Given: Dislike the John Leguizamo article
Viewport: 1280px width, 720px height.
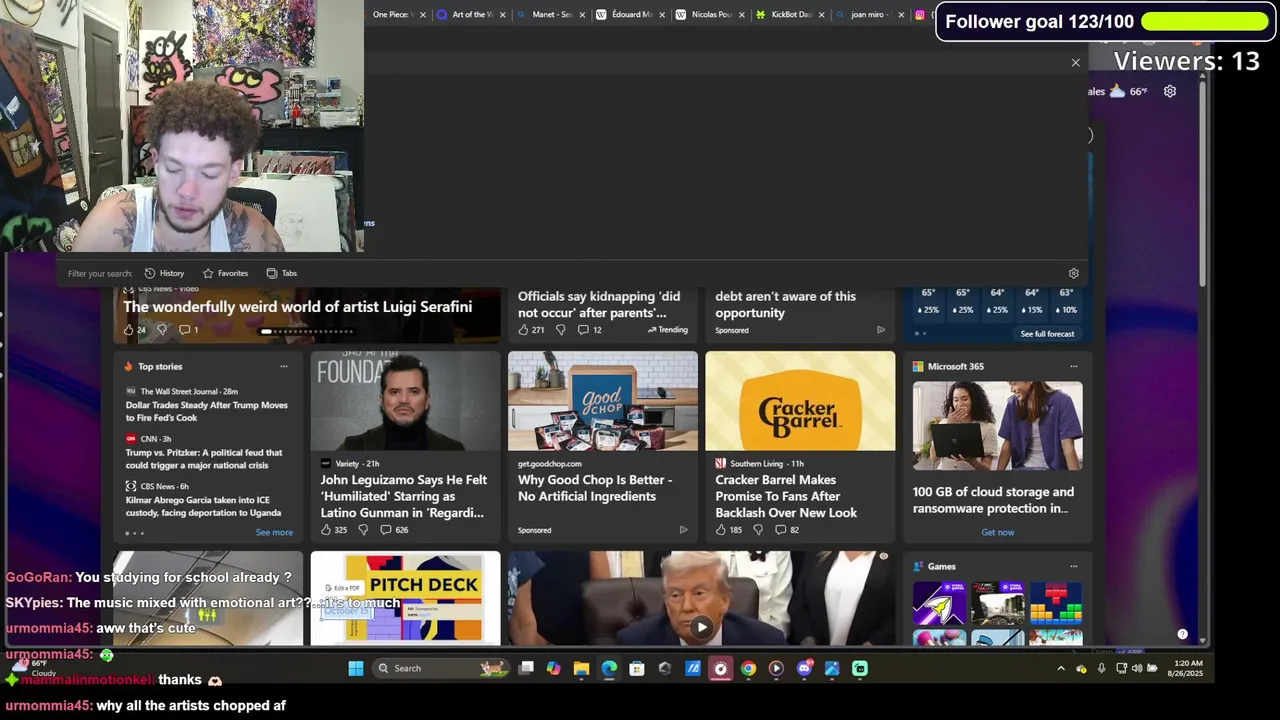Looking at the screenshot, I should click(363, 530).
